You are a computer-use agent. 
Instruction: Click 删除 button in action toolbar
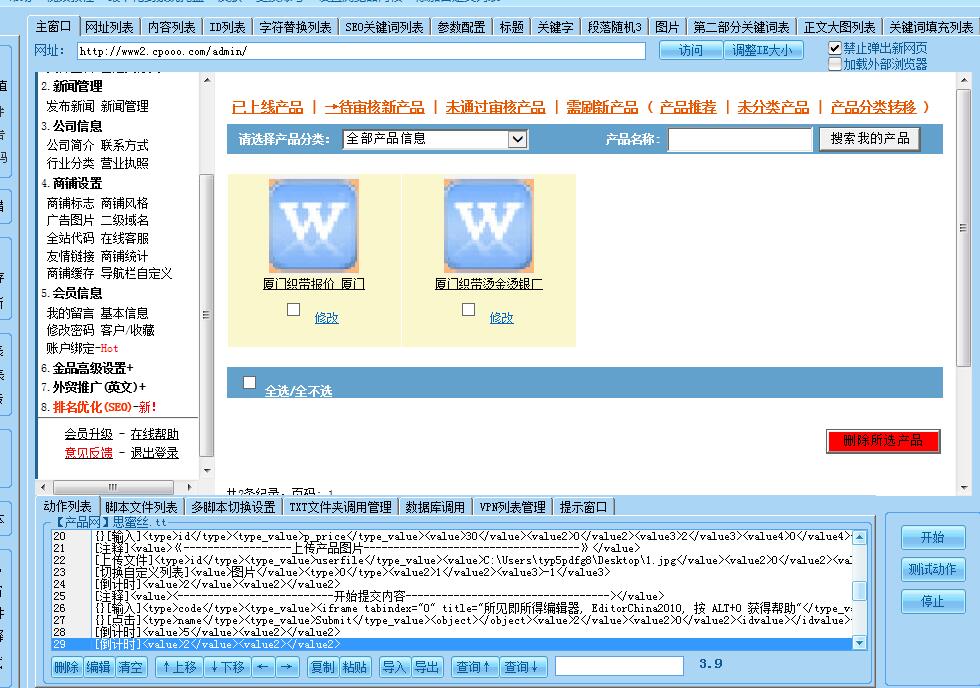click(x=66, y=667)
